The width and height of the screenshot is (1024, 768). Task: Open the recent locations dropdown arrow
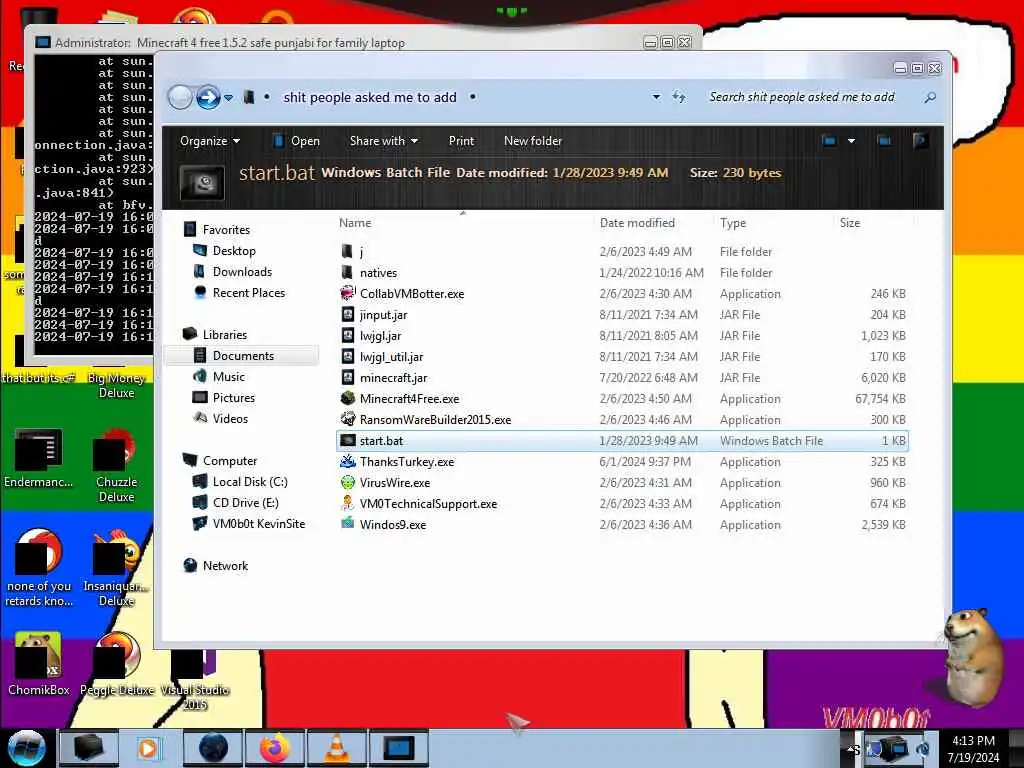229,98
